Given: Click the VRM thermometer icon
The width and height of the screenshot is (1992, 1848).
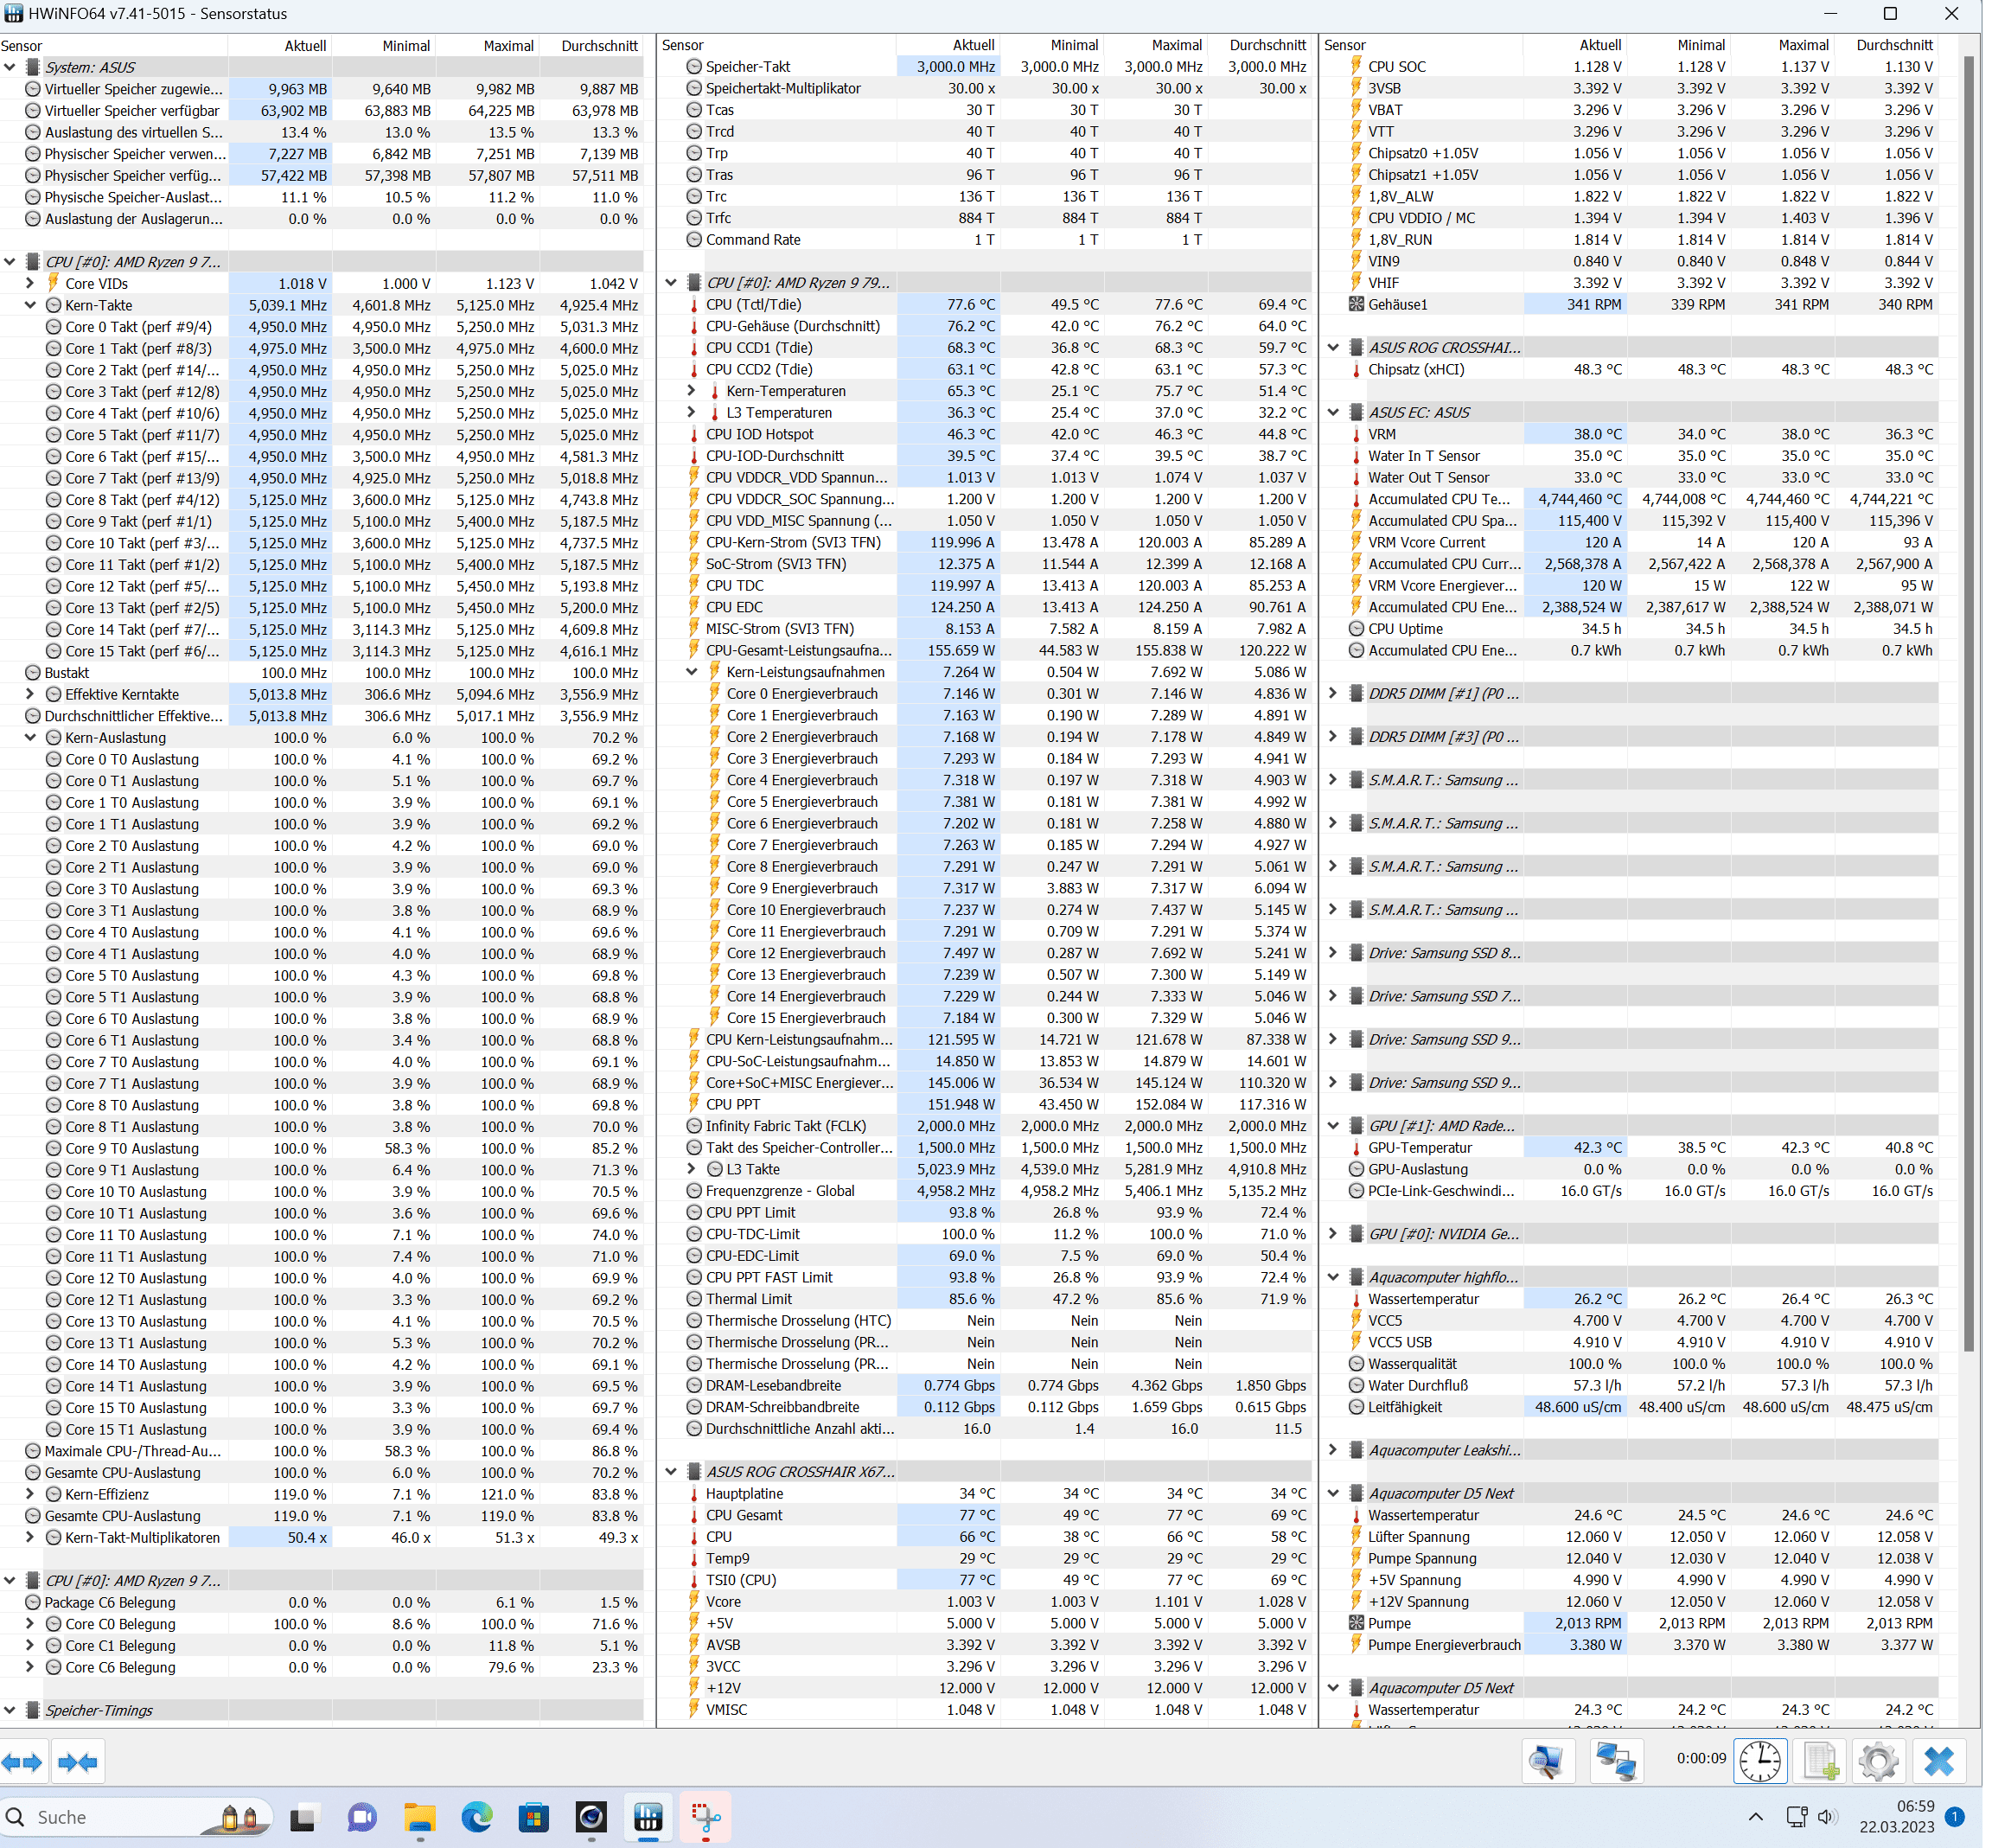Looking at the screenshot, I should 1356,434.
